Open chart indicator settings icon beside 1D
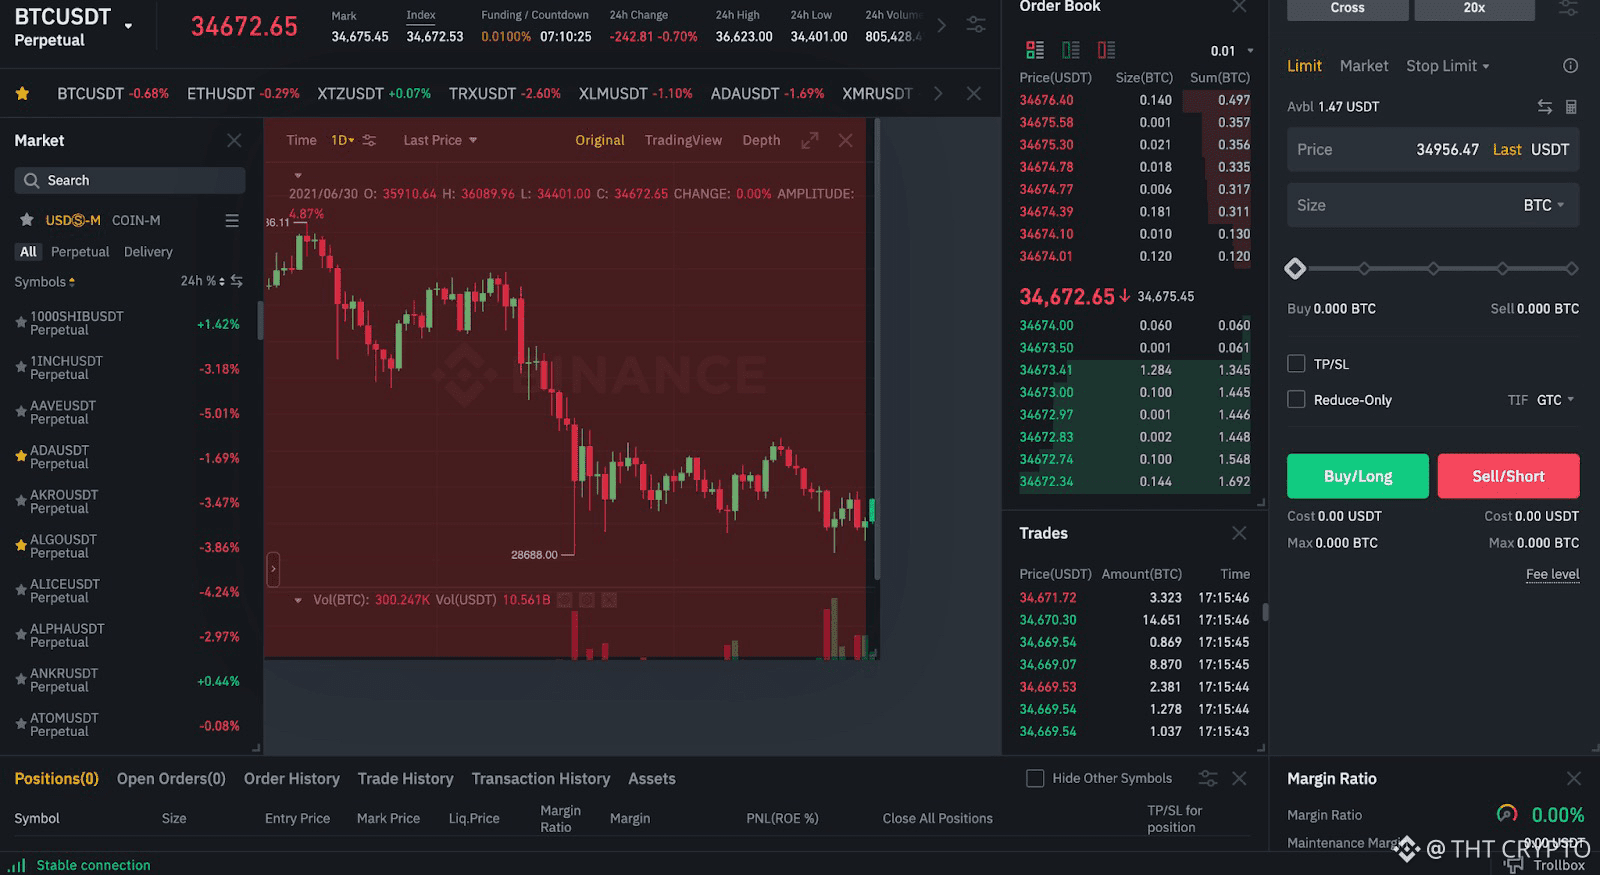 click(x=369, y=140)
